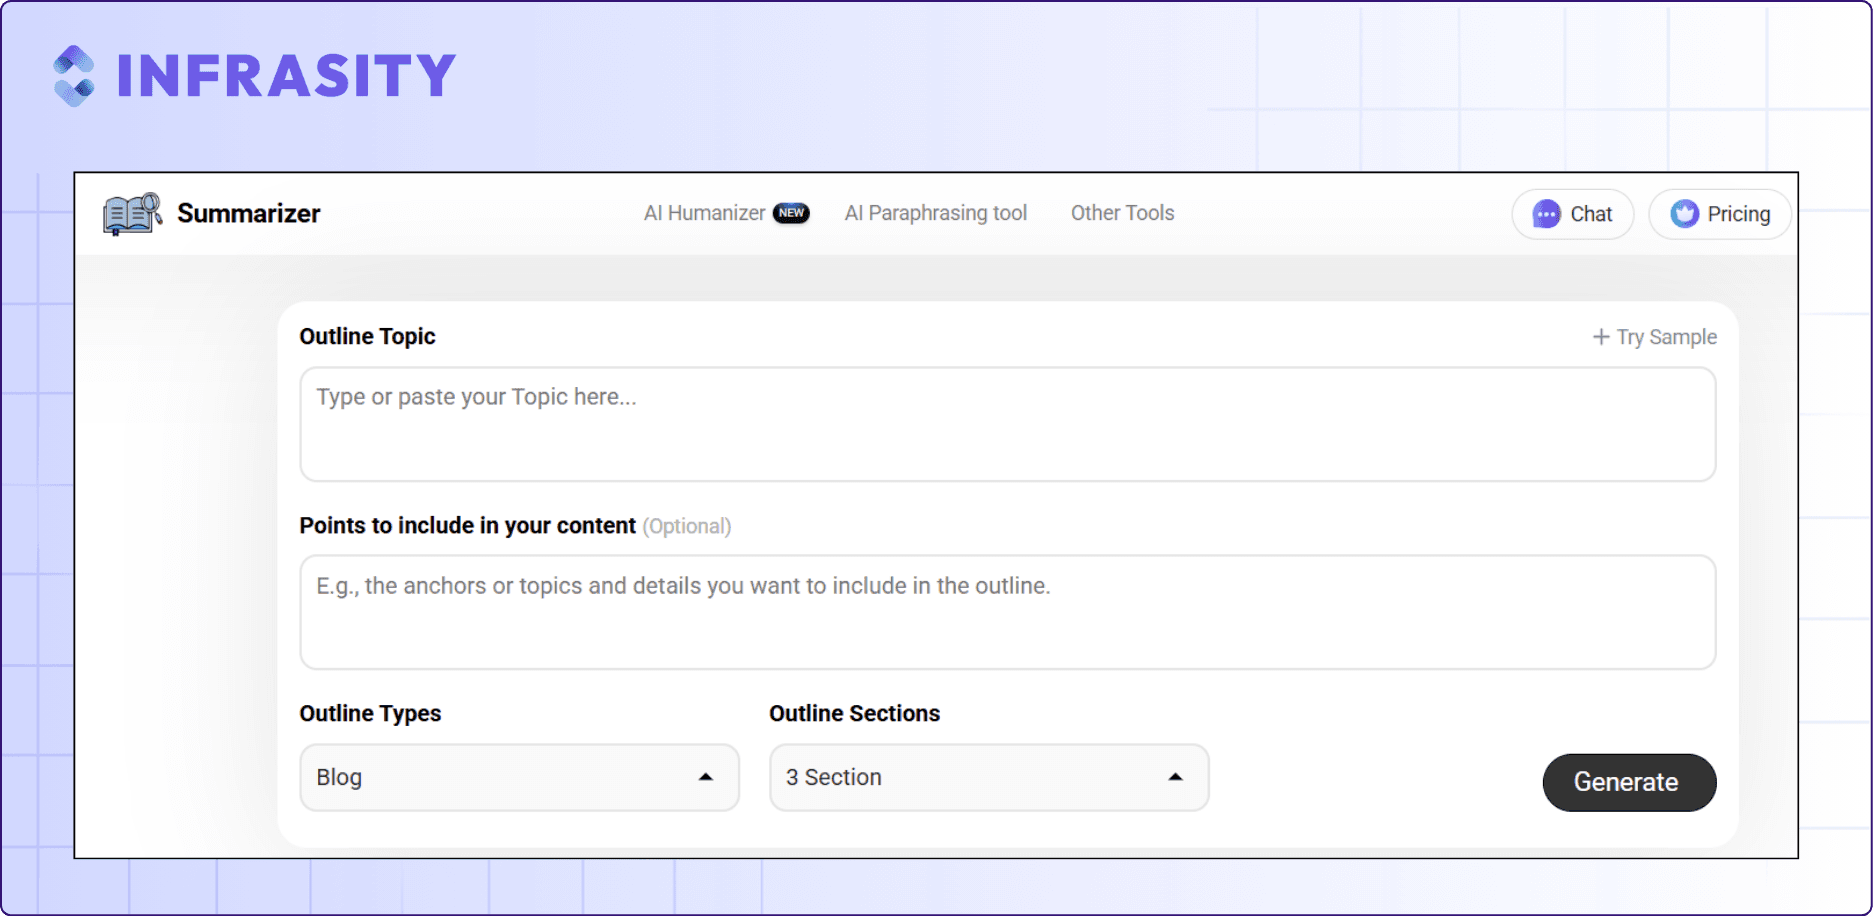Click the plus icon beside Try Sample
The width and height of the screenshot is (1873, 917).
tap(1600, 337)
